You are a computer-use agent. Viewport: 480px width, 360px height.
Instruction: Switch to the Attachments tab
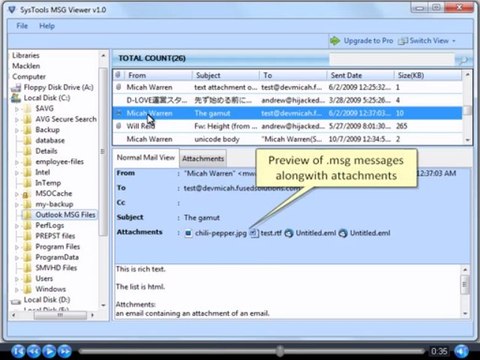(203, 159)
